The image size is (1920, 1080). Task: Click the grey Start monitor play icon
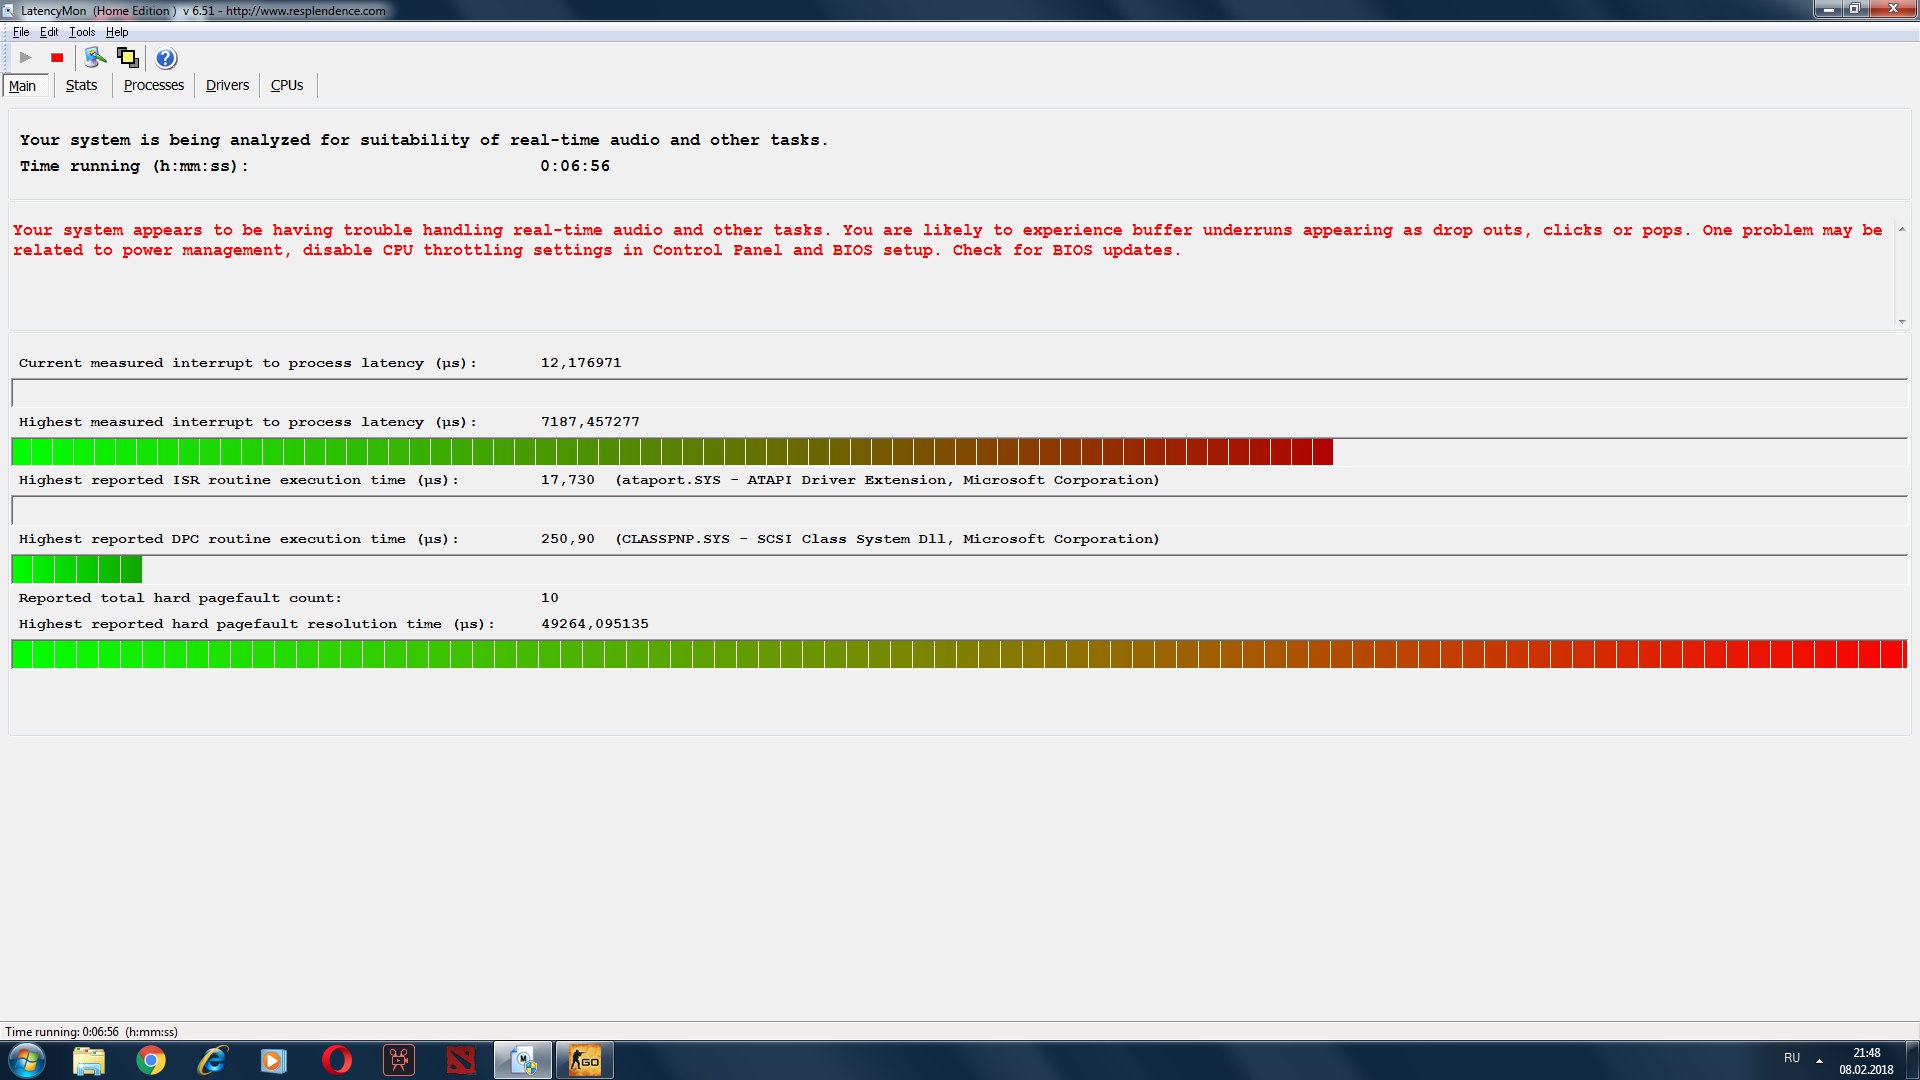pyautogui.click(x=26, y=58)
